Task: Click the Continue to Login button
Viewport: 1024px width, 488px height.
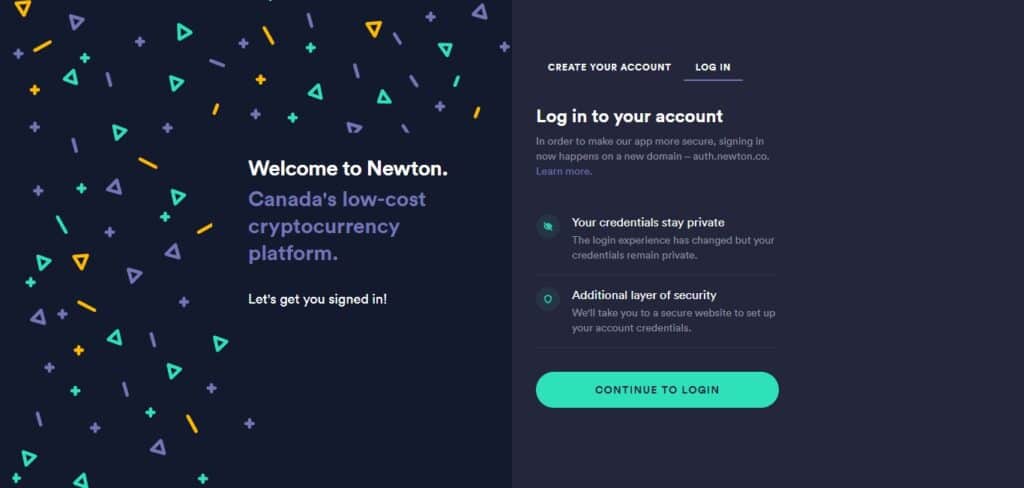Action: click(657, 390)
